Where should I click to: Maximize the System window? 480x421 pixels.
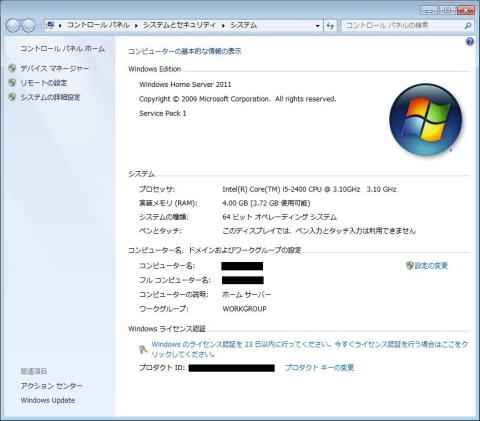coord(448,10)
